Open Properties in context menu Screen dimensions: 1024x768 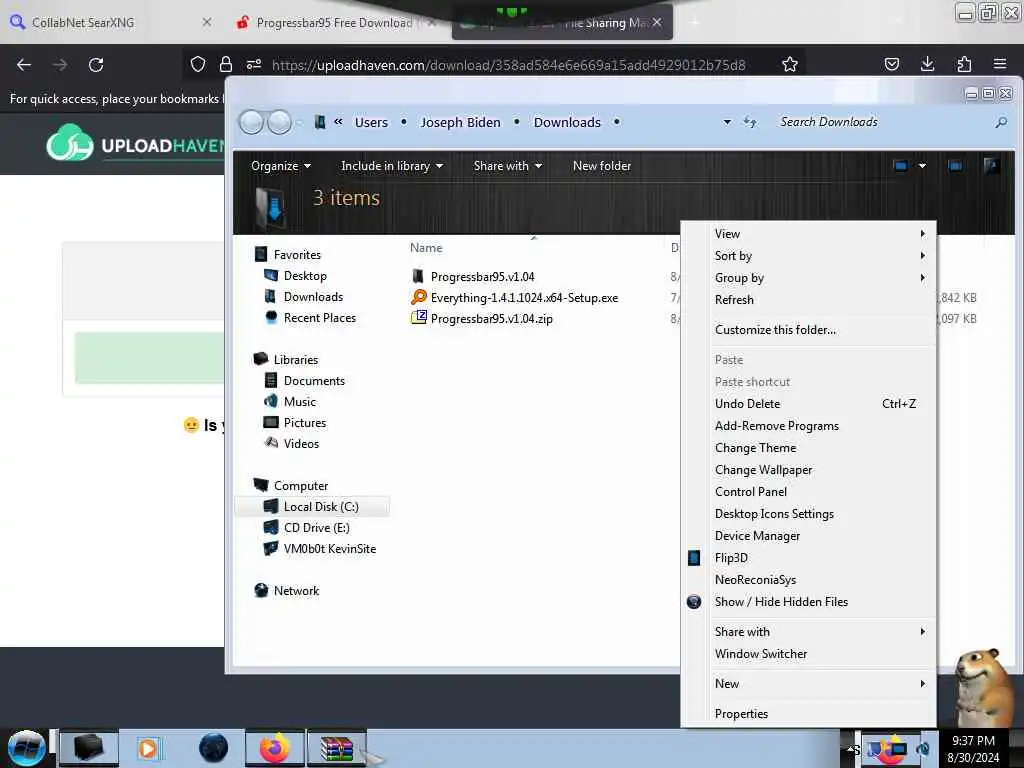[808, 714]
